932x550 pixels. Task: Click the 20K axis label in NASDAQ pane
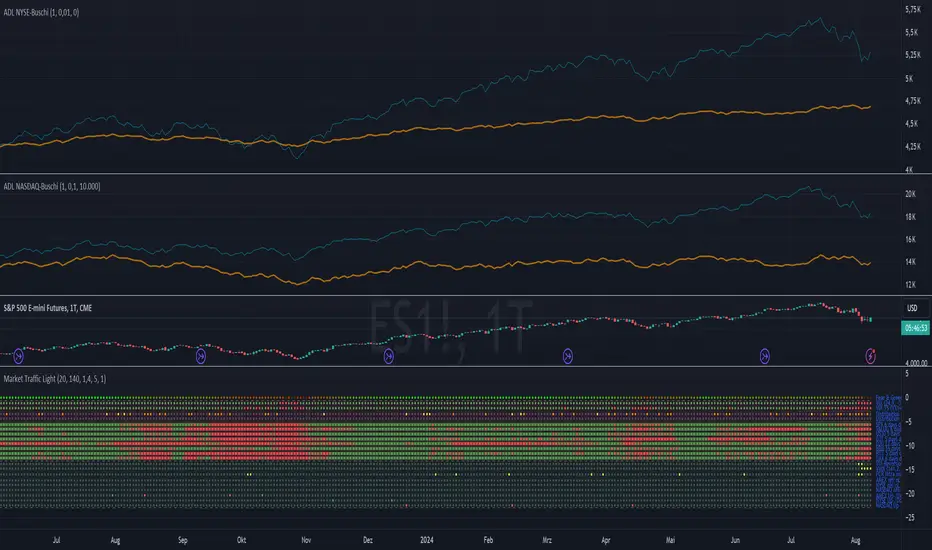[911, 194]
